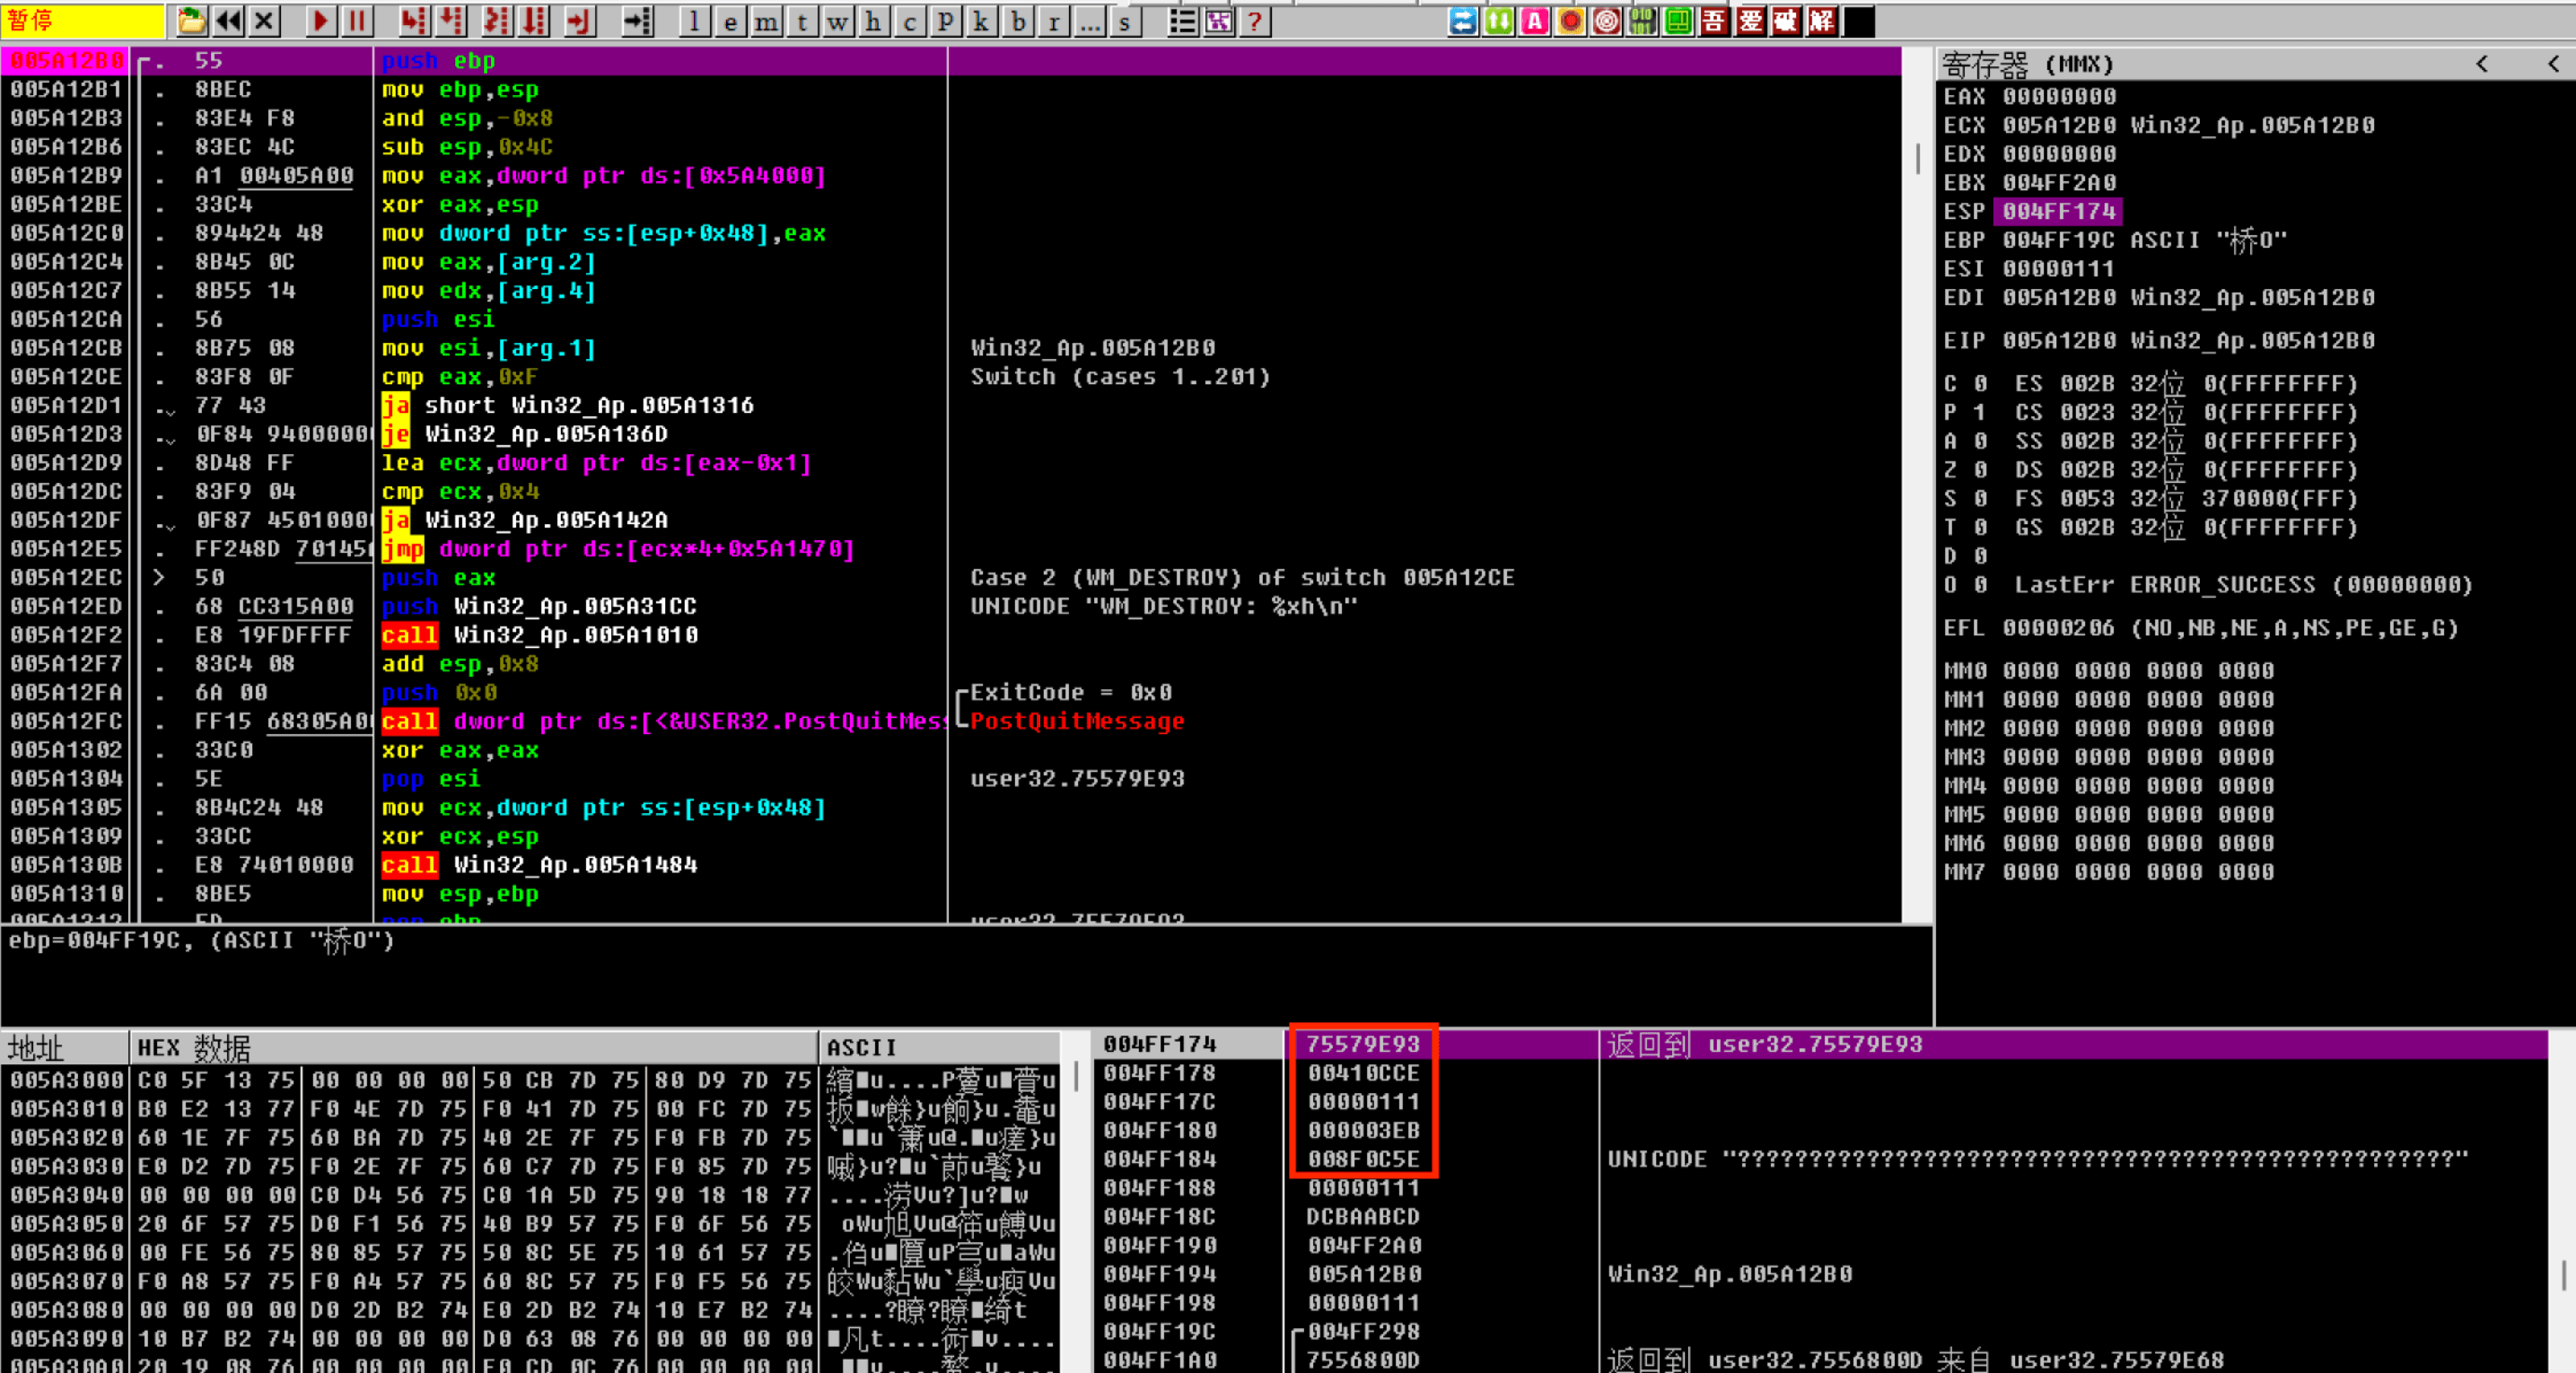Click the black color swatch toolbar button

[1858, 21]
